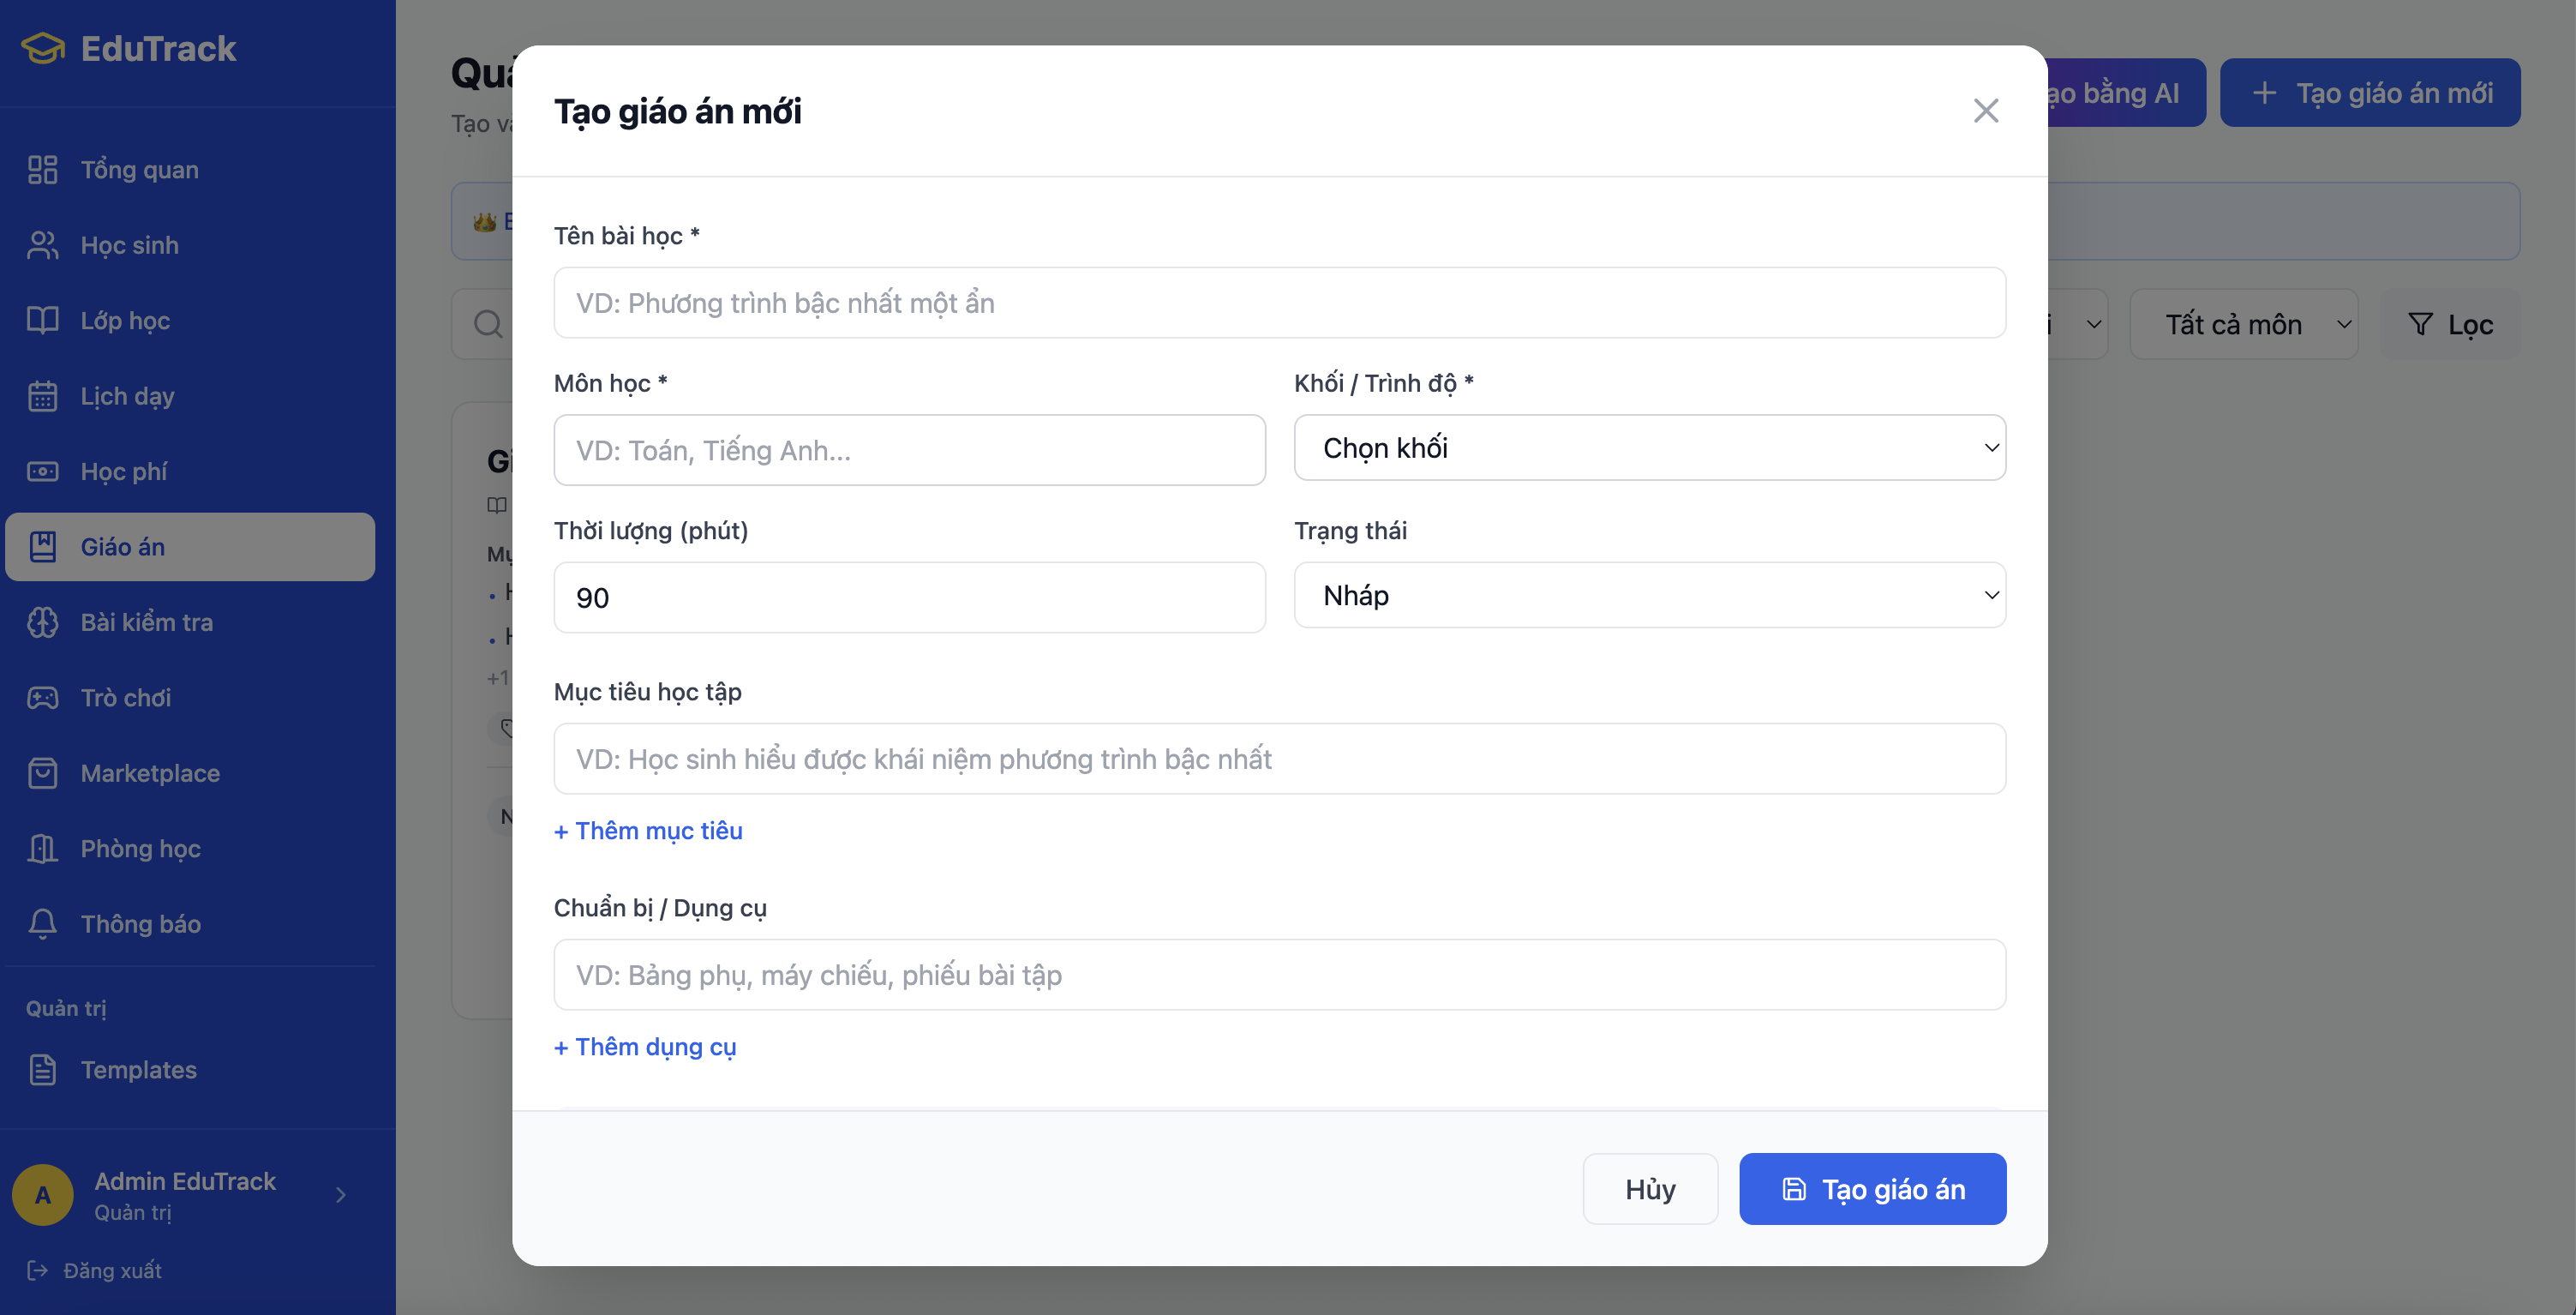
Task: Open the Templates admin menu item
Action: point(138,1070)
